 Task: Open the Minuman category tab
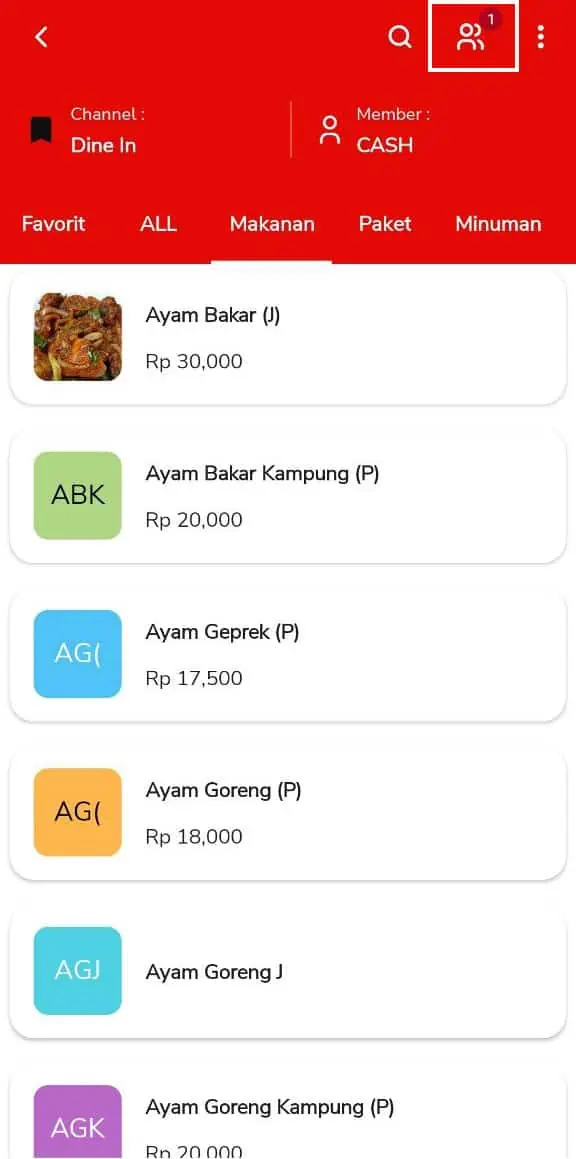(498, 224)
